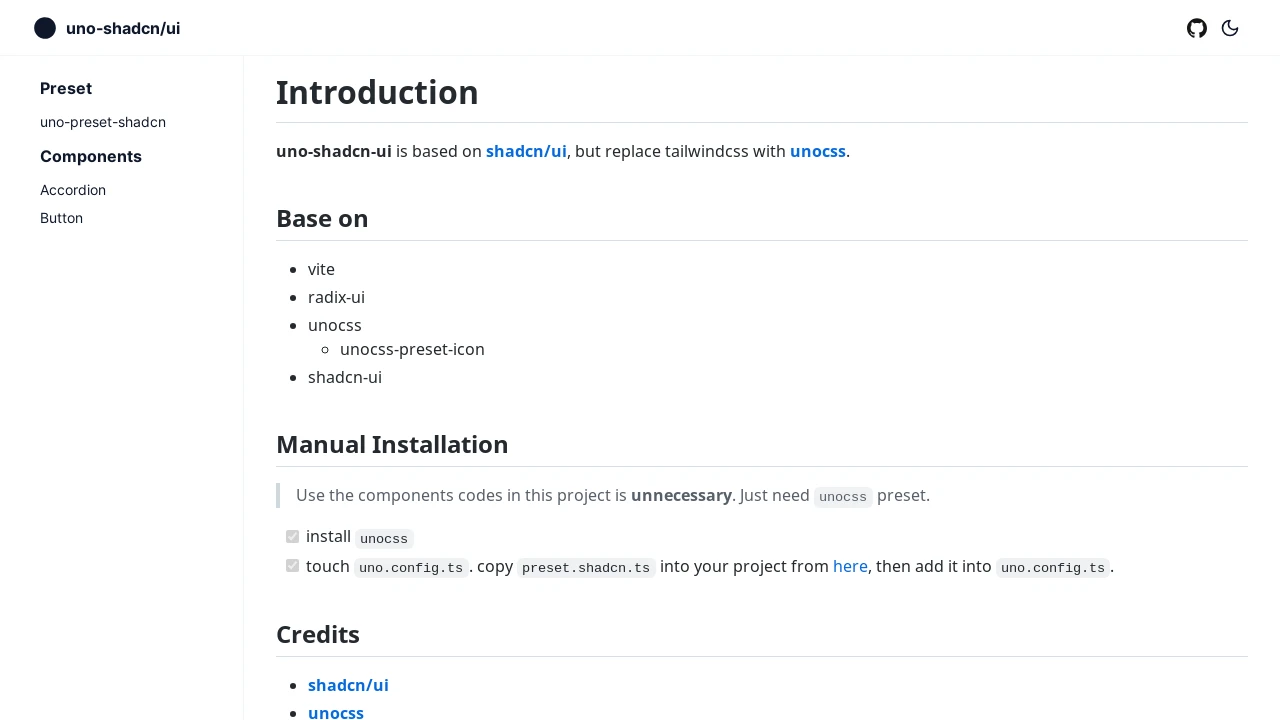Toggle the 'install unocss' checkbox
Viewport: 1280px width, 720px height.
point(292,537)
